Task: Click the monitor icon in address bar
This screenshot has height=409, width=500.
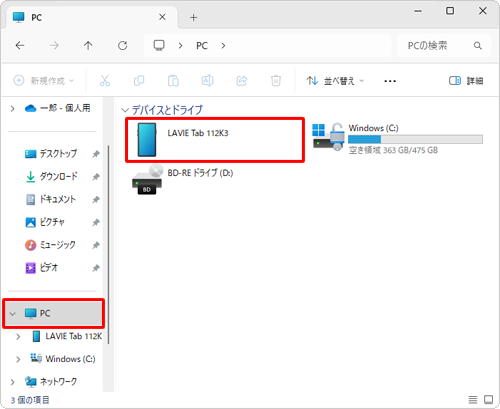Action: point(159,45)
